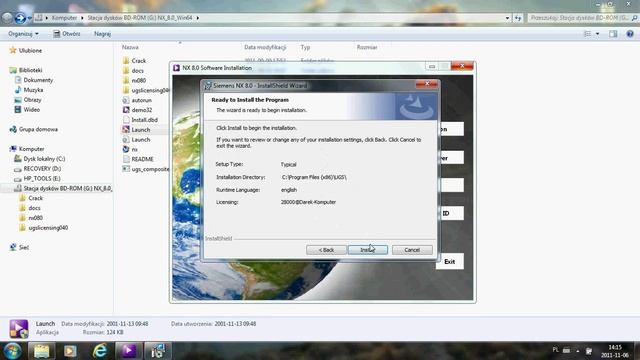Sort by the Nazwa column header
The width and height of the screenshot is (640, 360).
tap(130, 47)
